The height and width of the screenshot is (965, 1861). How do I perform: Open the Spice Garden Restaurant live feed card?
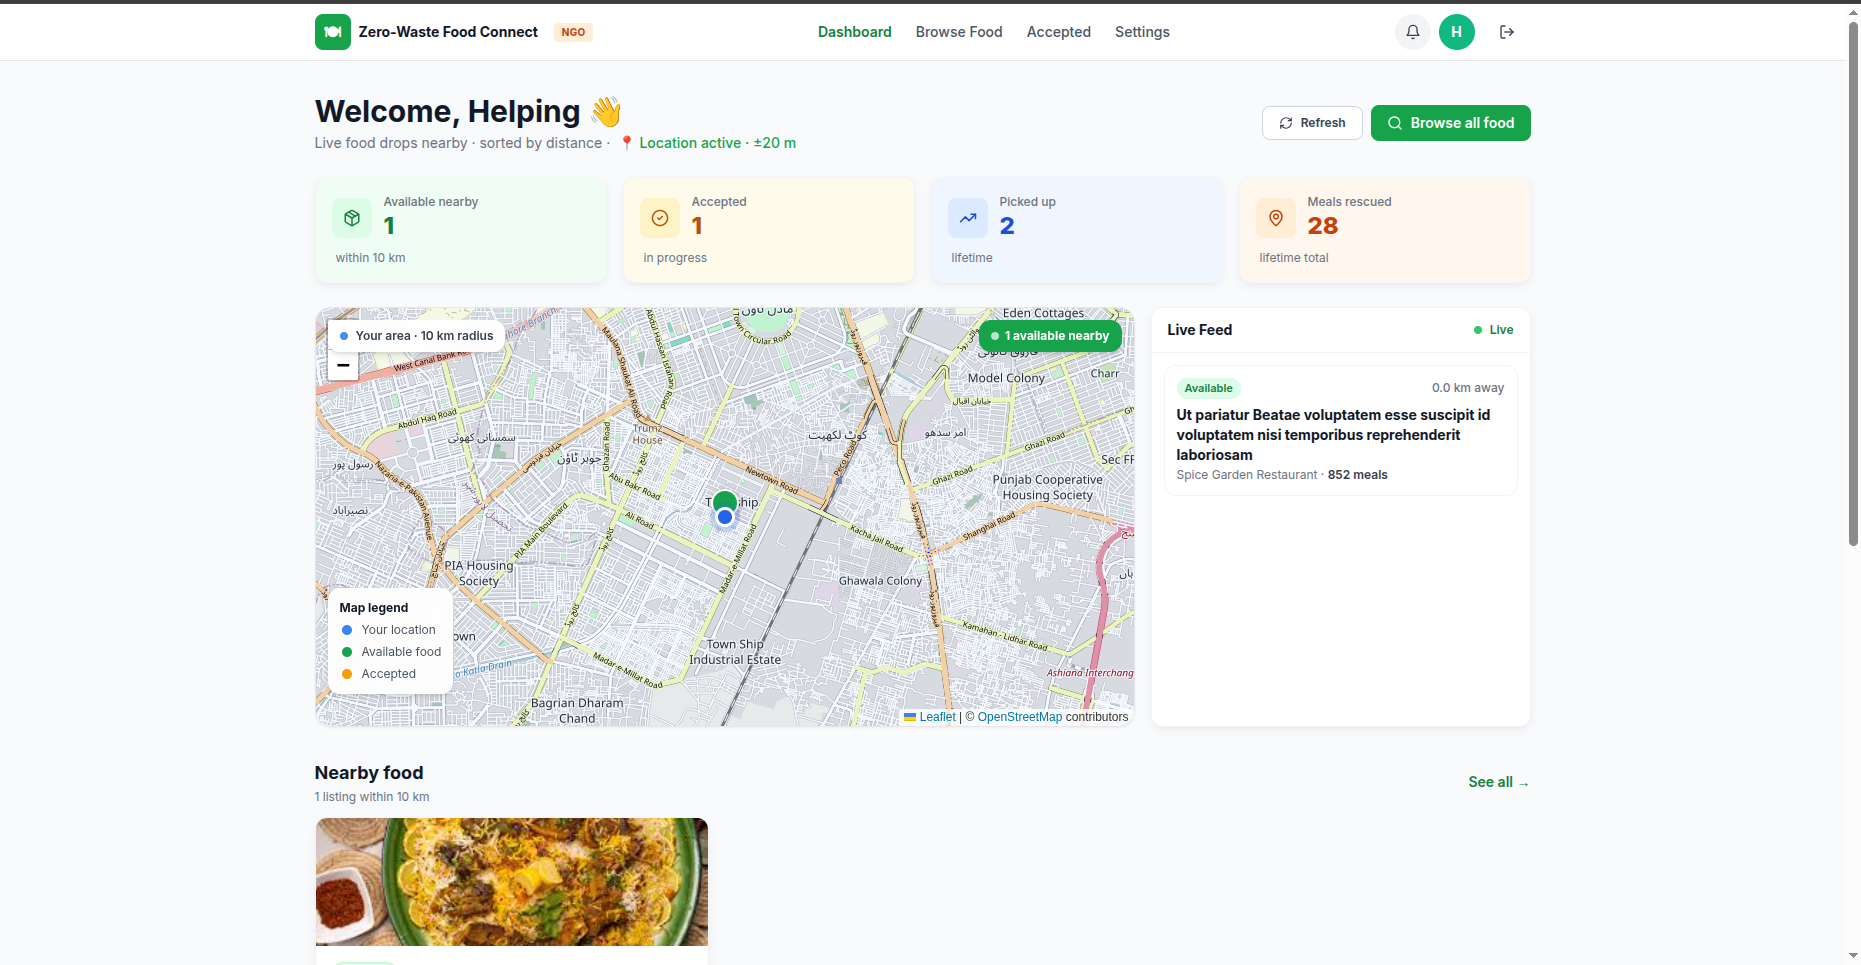(1340, 430)
